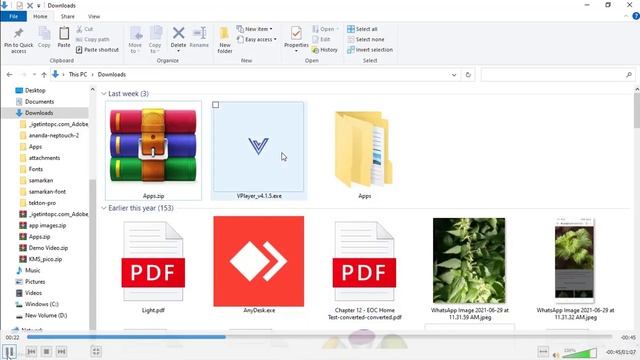Go up one folder level

44,75
